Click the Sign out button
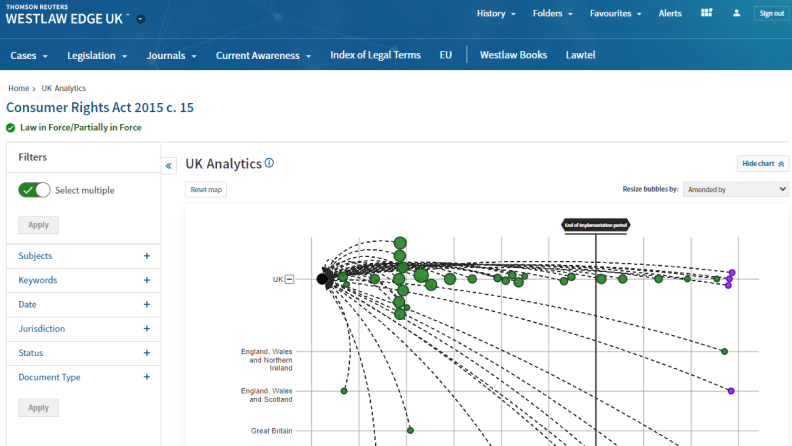 tap(771, 14)
